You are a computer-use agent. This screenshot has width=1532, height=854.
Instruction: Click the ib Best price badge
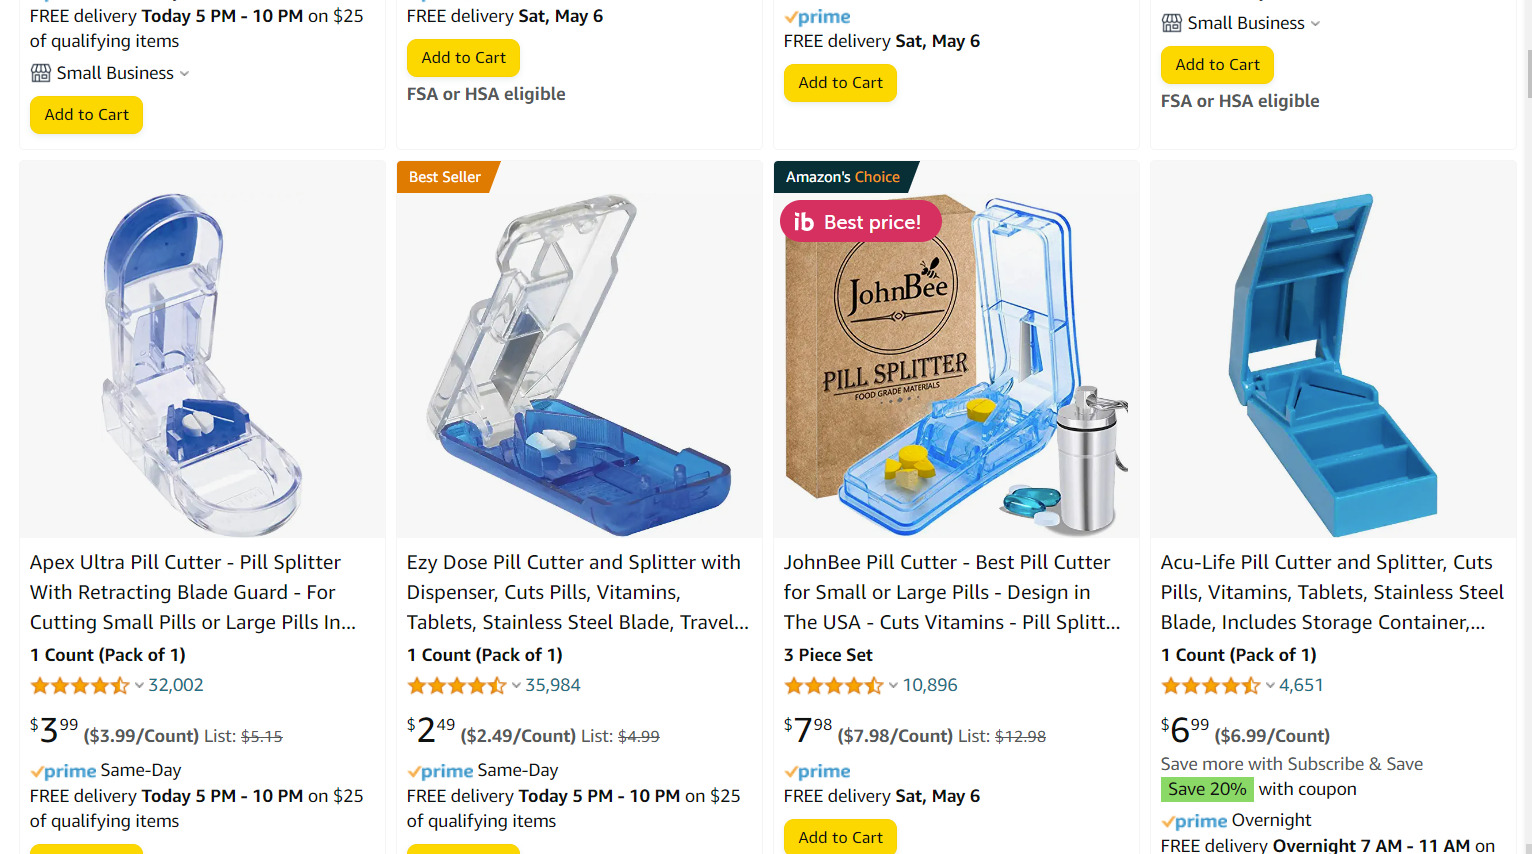pyautogui.click(x=860, y=221)
